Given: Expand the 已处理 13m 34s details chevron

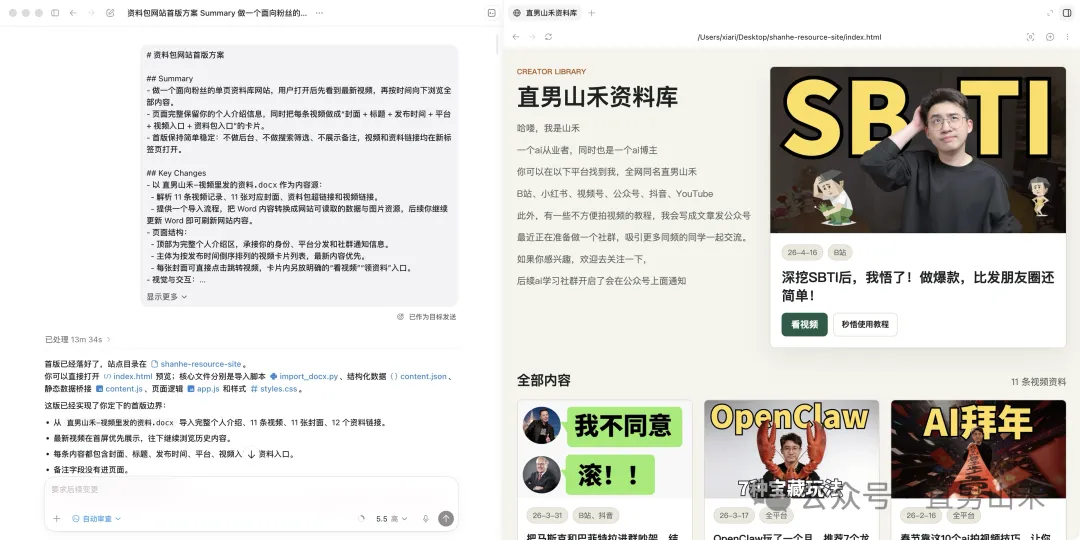Looking at the screenshot, I should click(x=109, y=340).
